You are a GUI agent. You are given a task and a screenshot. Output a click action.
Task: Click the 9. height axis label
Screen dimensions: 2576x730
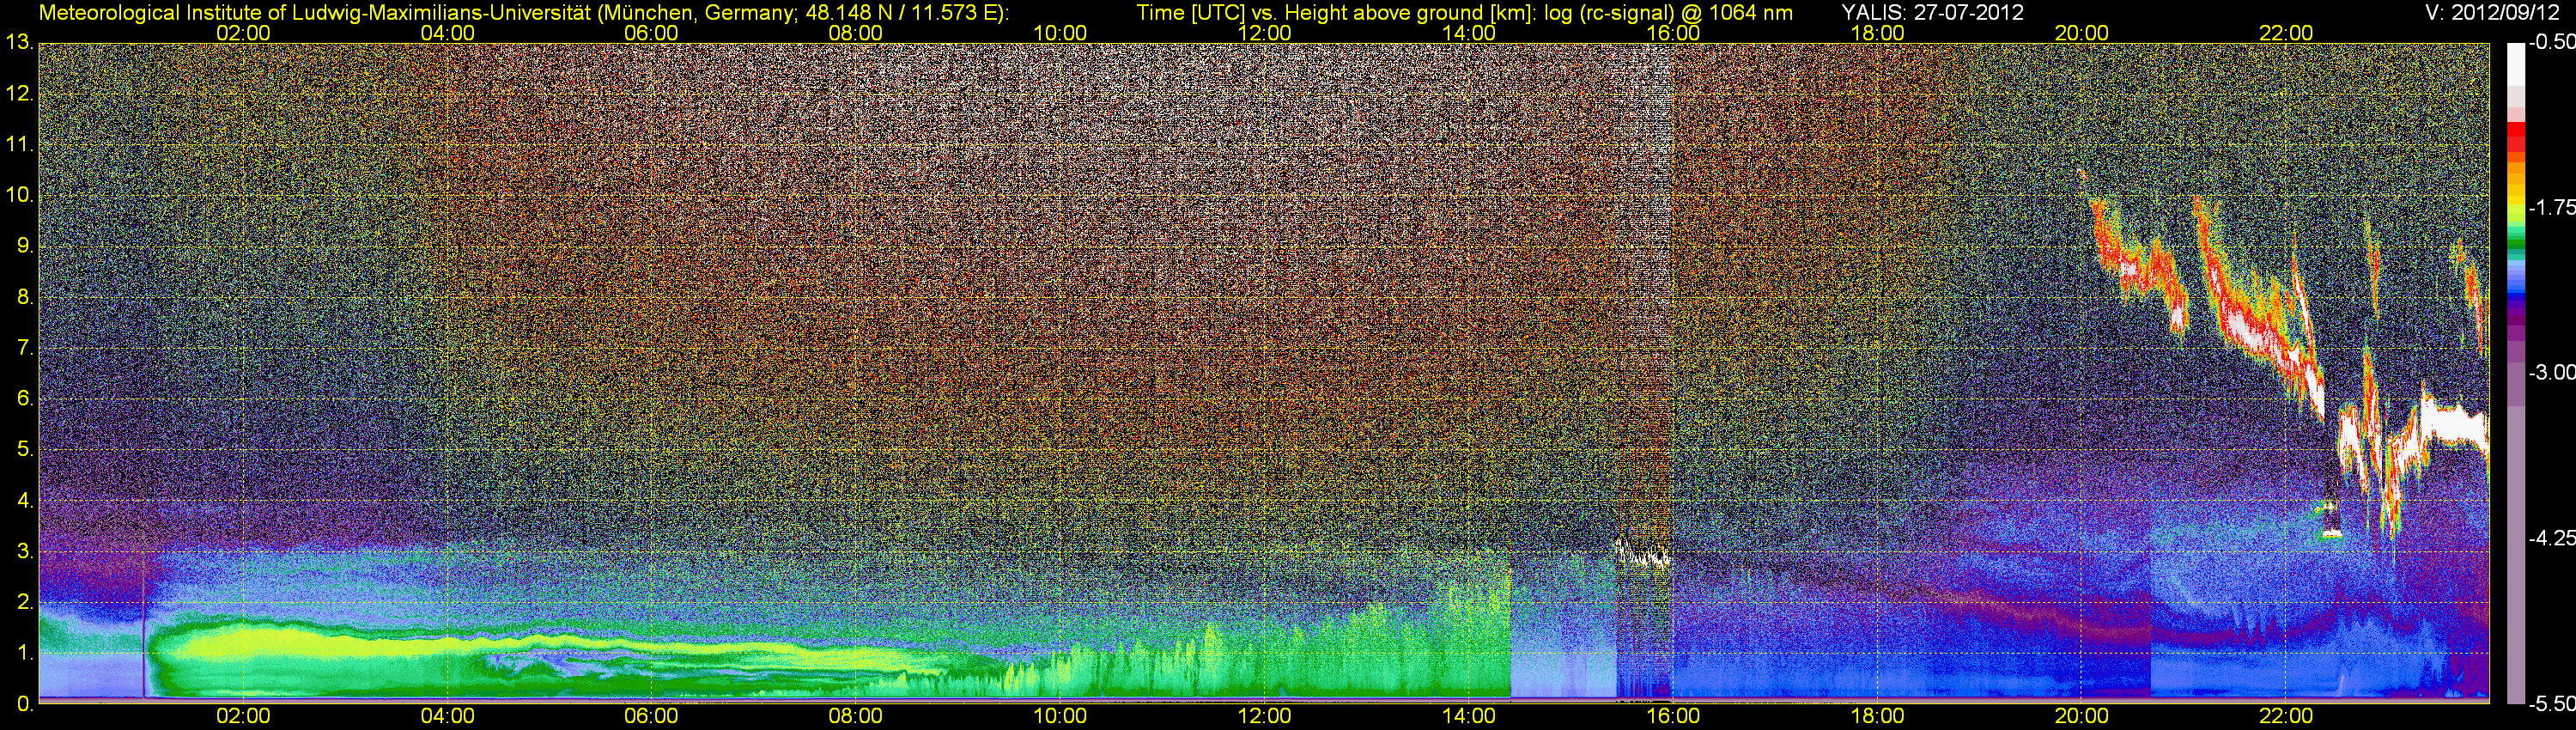(x=26, y=246)
